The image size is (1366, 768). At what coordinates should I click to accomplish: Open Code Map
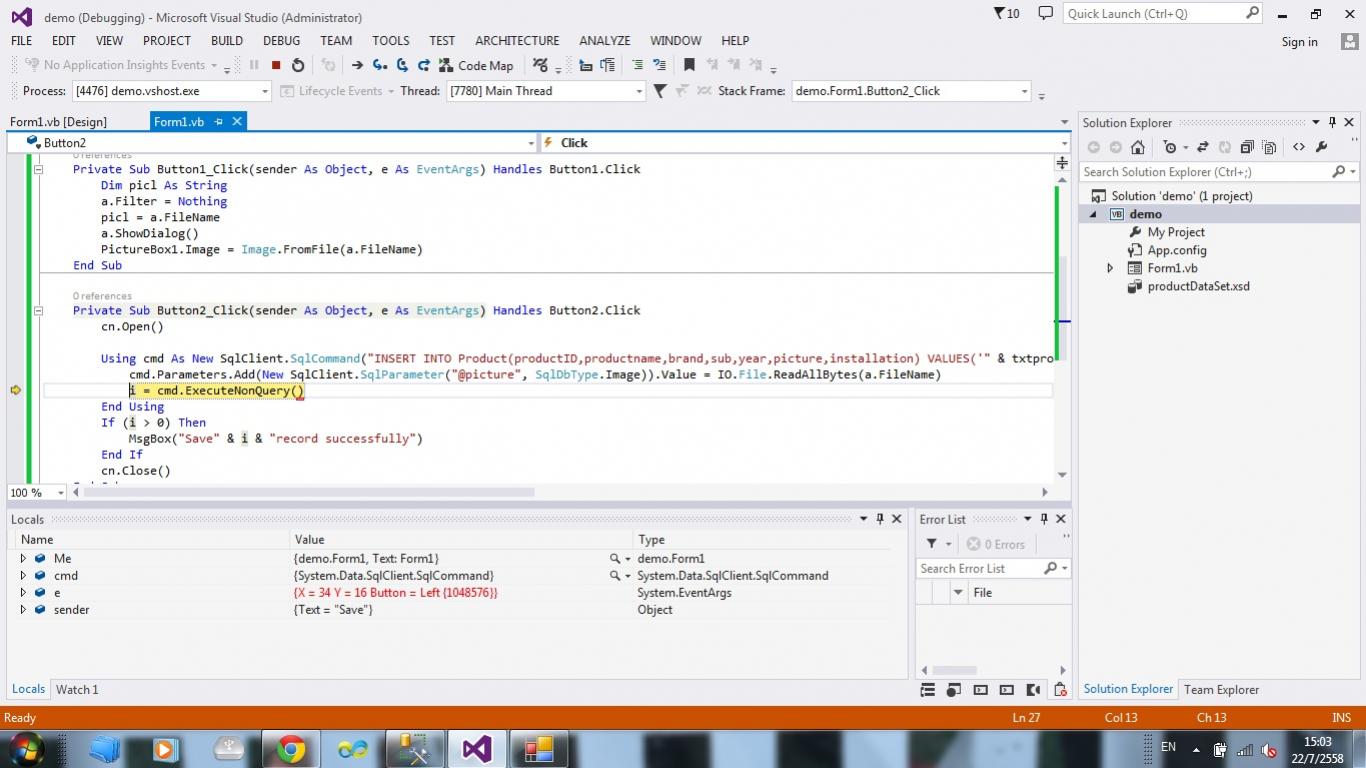coord(476,65)
